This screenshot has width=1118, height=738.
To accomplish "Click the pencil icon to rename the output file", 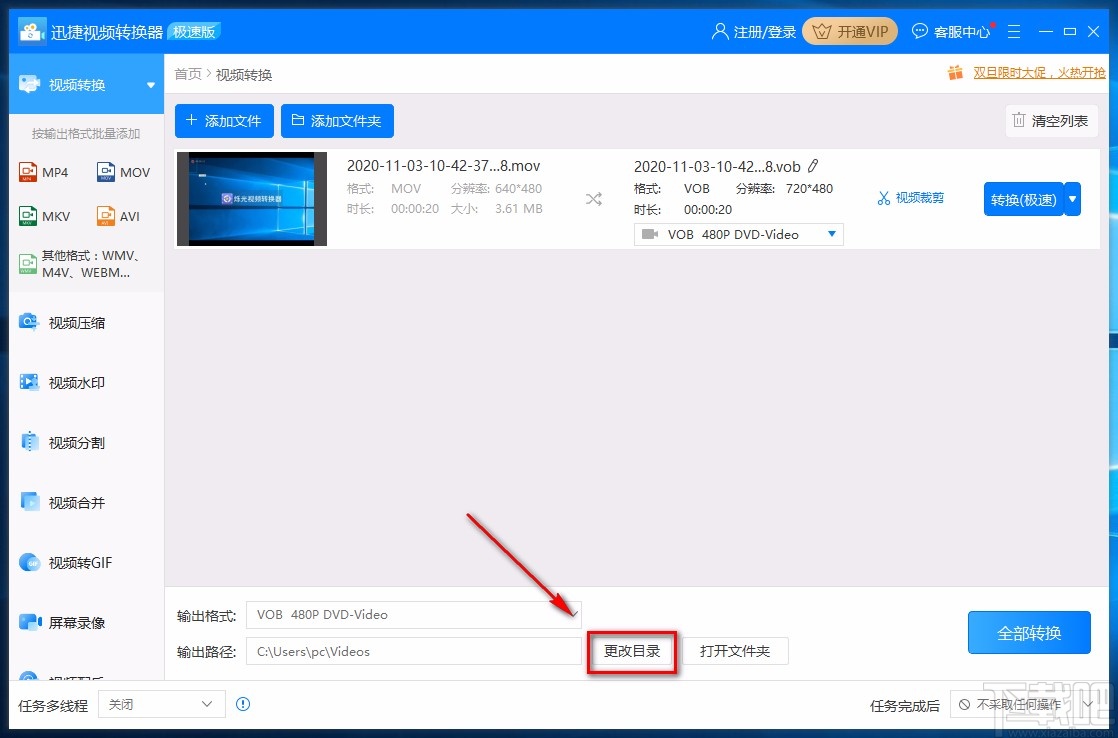I will (813, 166).
